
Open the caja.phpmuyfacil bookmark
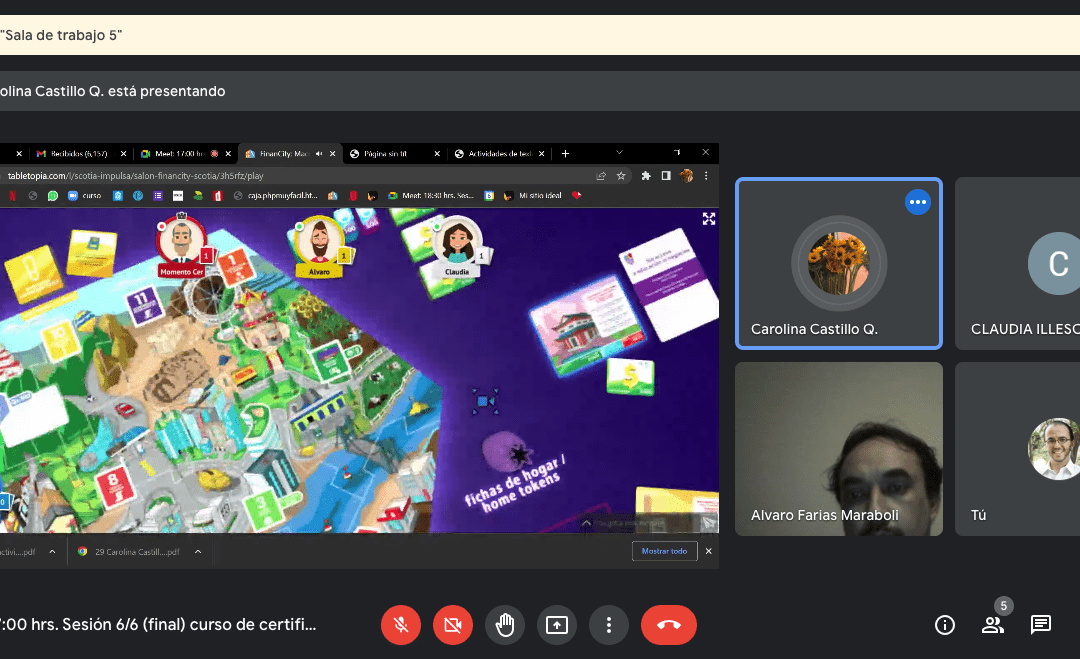click(x=276, y=196)
